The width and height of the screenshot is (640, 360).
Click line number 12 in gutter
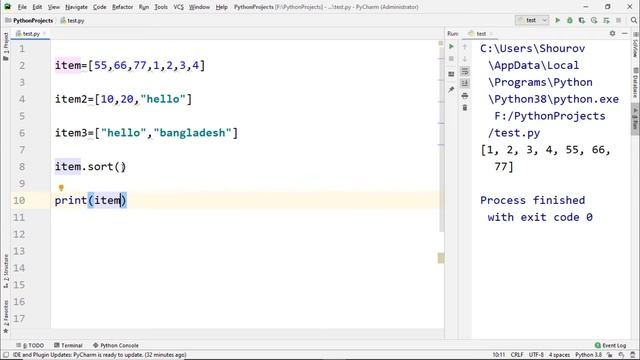click(x=19, y=234)
